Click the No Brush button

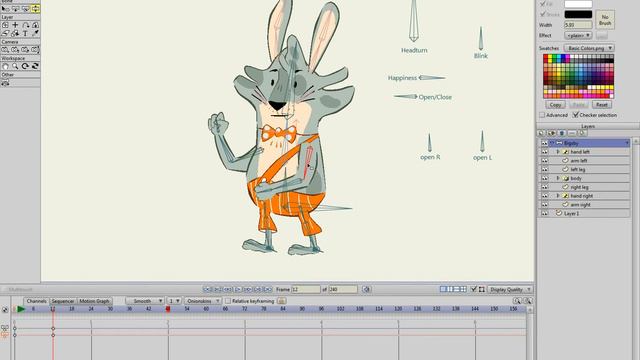[605, 20]
